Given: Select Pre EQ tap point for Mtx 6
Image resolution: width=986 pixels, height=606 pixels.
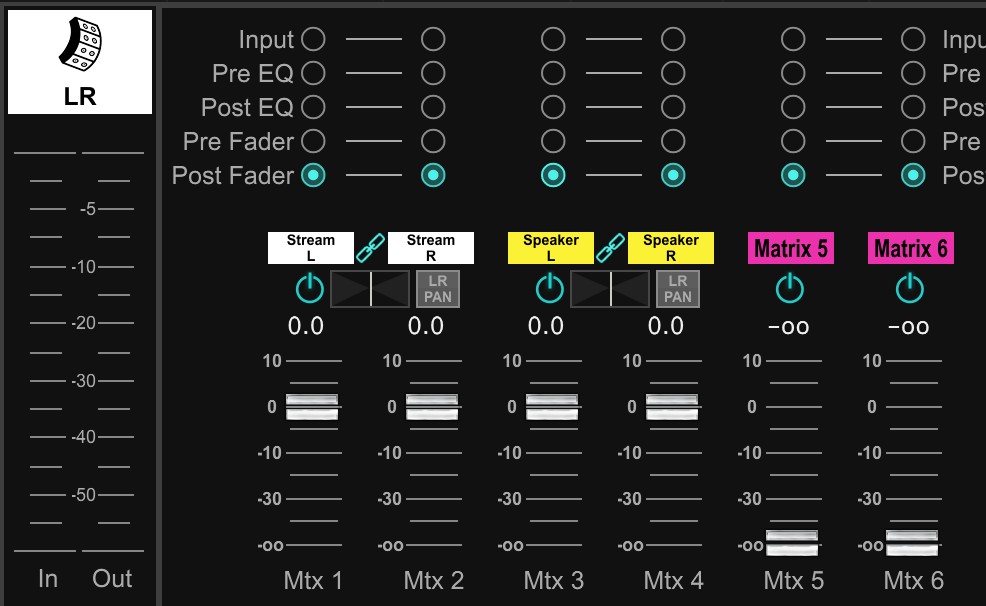Looking at the screenshot, I should point(913,73).
